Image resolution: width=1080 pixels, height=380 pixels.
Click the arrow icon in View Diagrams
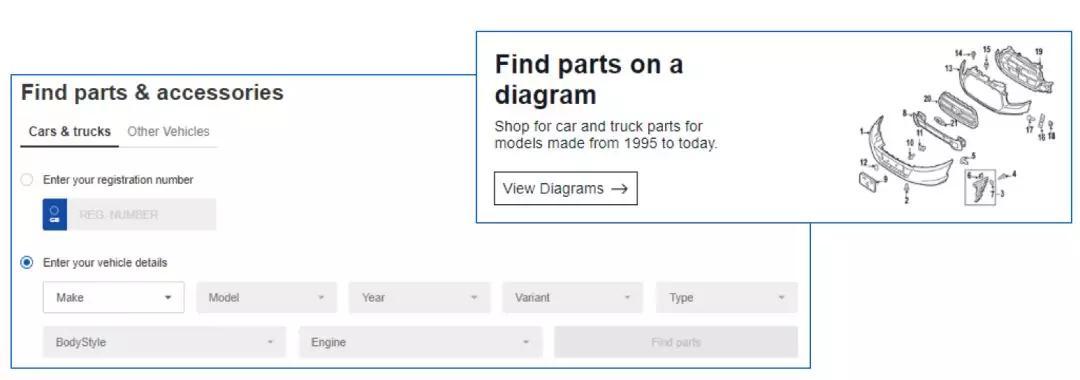[x=619, y=189]
